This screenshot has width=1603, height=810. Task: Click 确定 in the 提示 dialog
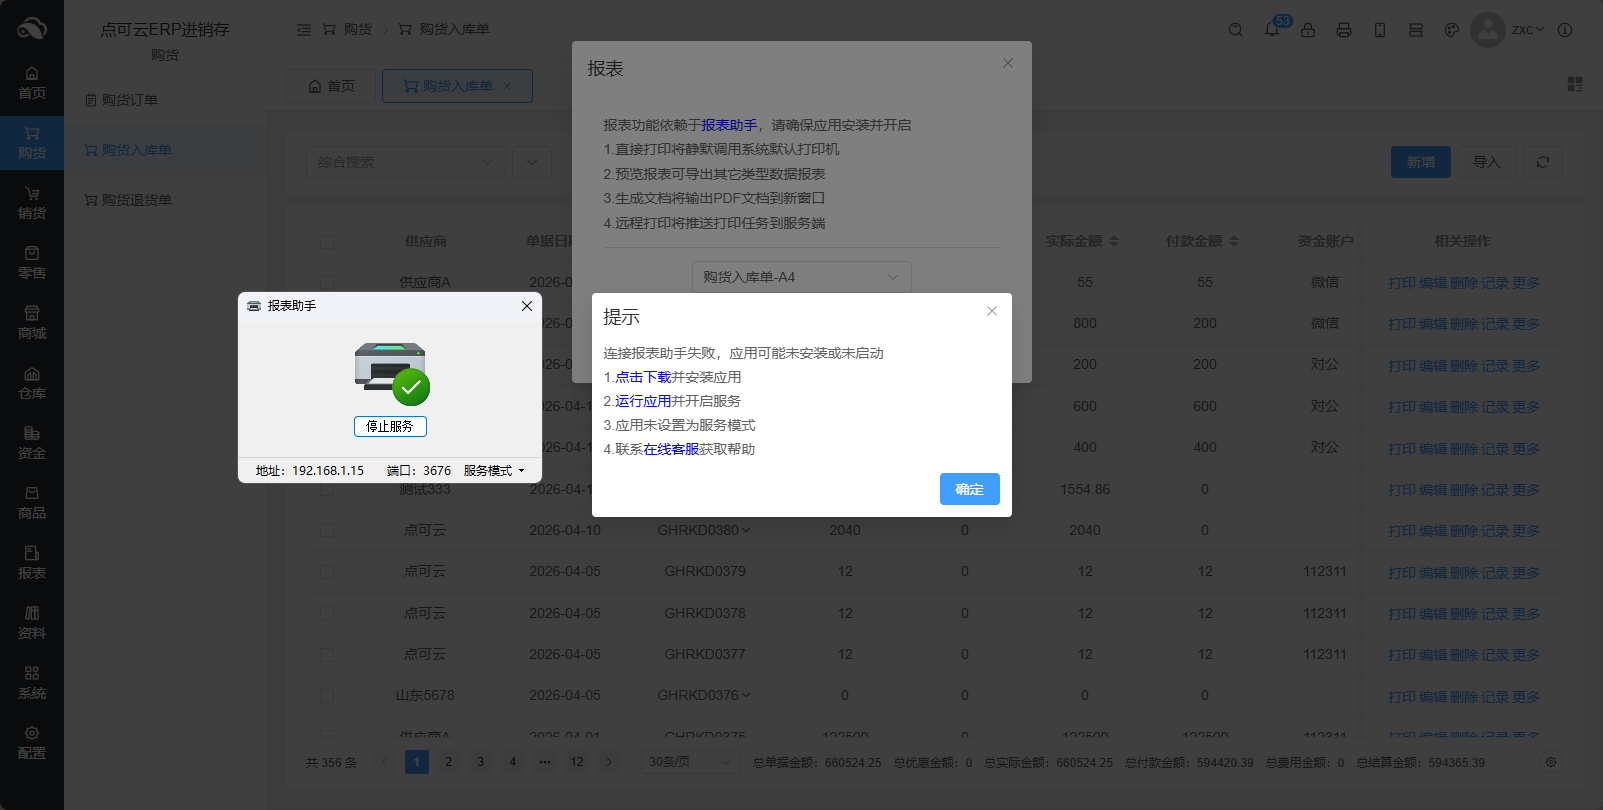[x=969, y=489]
